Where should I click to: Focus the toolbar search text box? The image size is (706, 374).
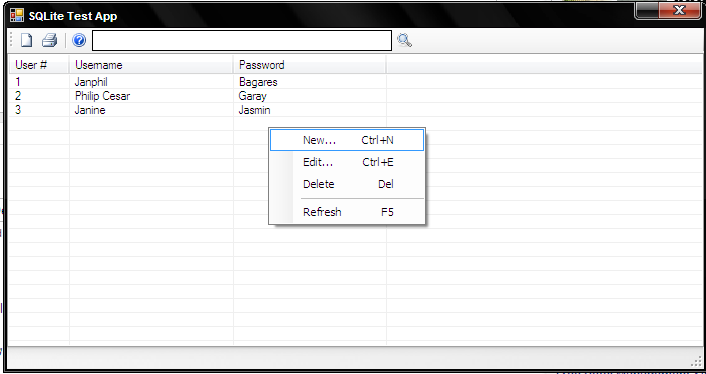pyautogui.click(x=242, y=41)
